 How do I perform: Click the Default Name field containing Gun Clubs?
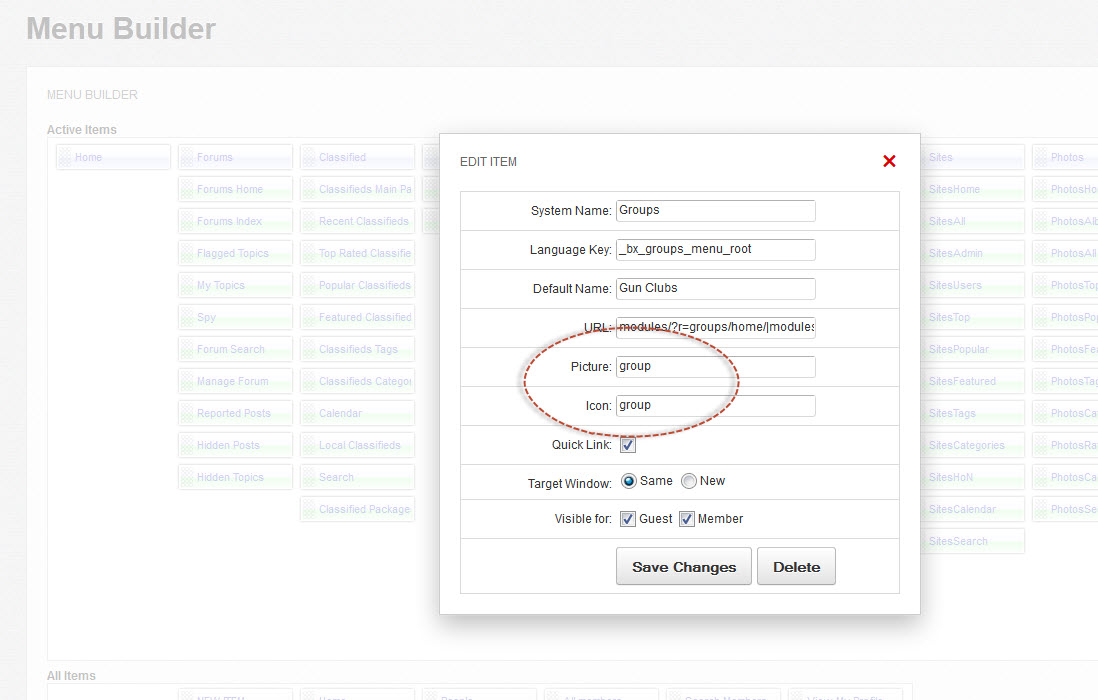(715, 288)
